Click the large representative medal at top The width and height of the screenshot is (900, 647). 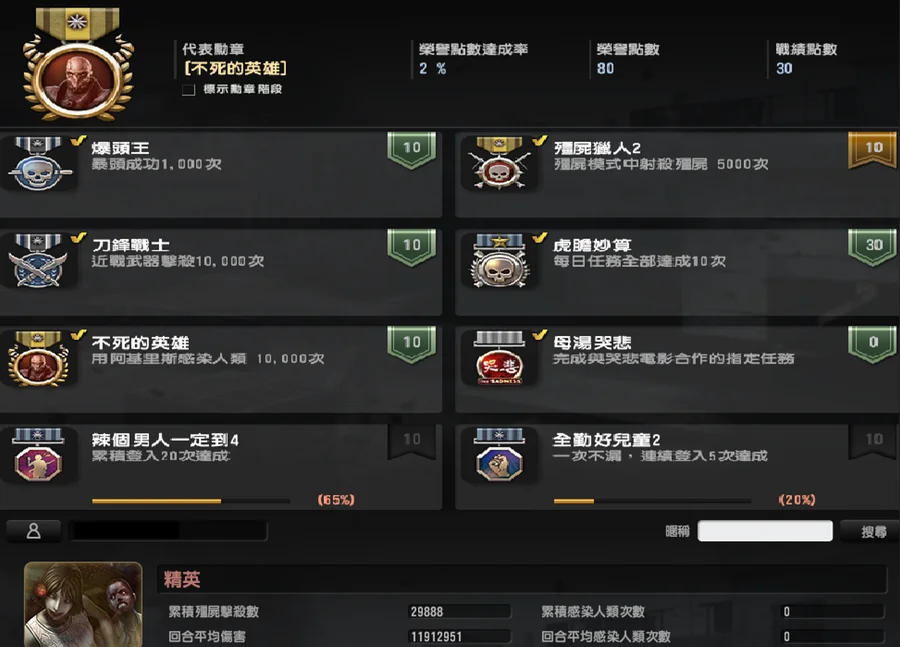coord(78,64)
